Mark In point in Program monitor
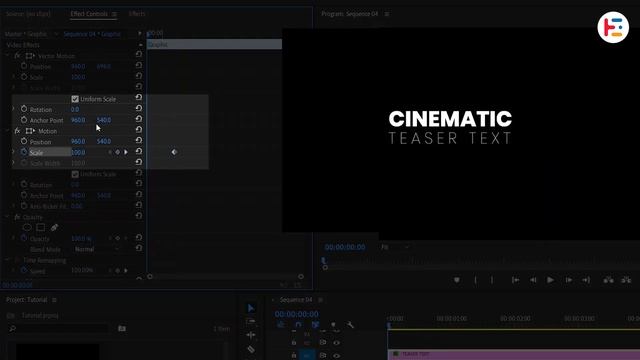Image resolution: width=640 pixels, height=360 pixels. (476, 280)
